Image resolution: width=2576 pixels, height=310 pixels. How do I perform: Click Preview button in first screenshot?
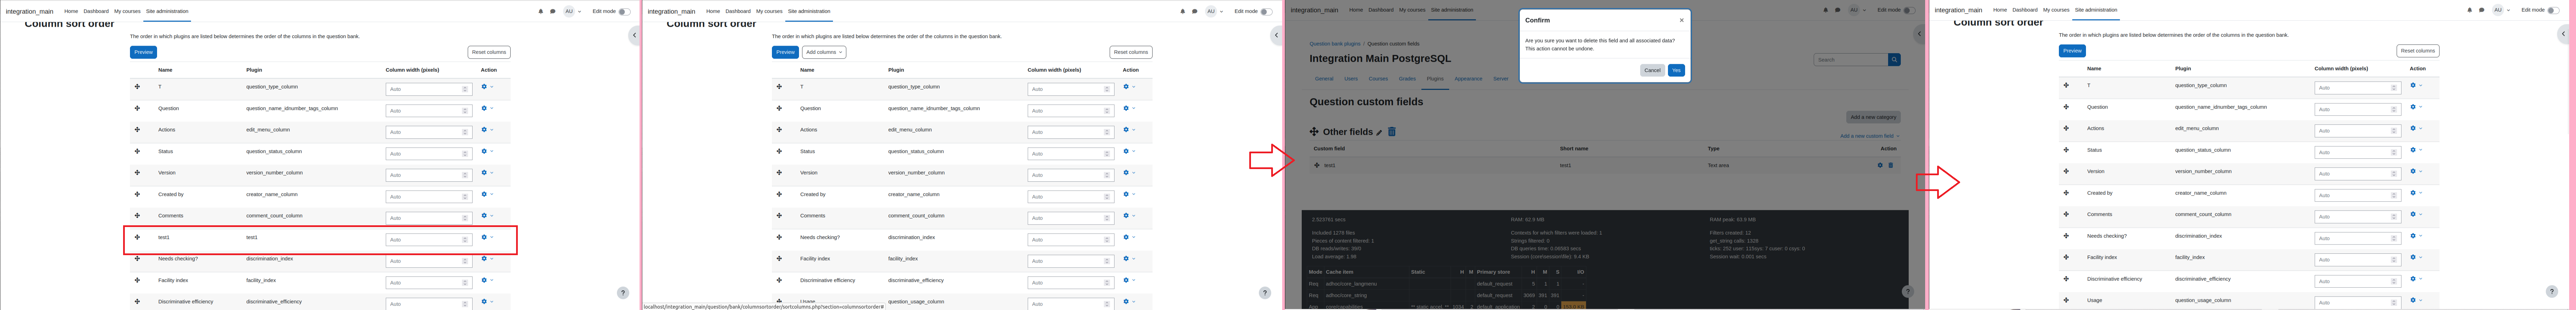coord(143,52)
